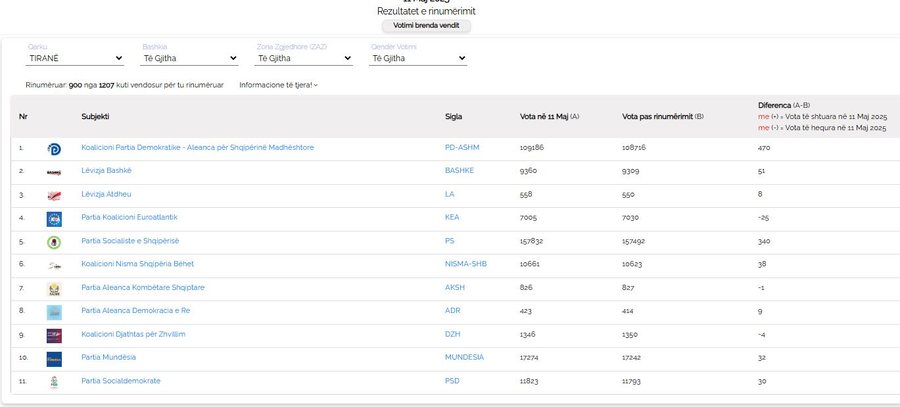Click the PS sigla link

tap(449, 241)
